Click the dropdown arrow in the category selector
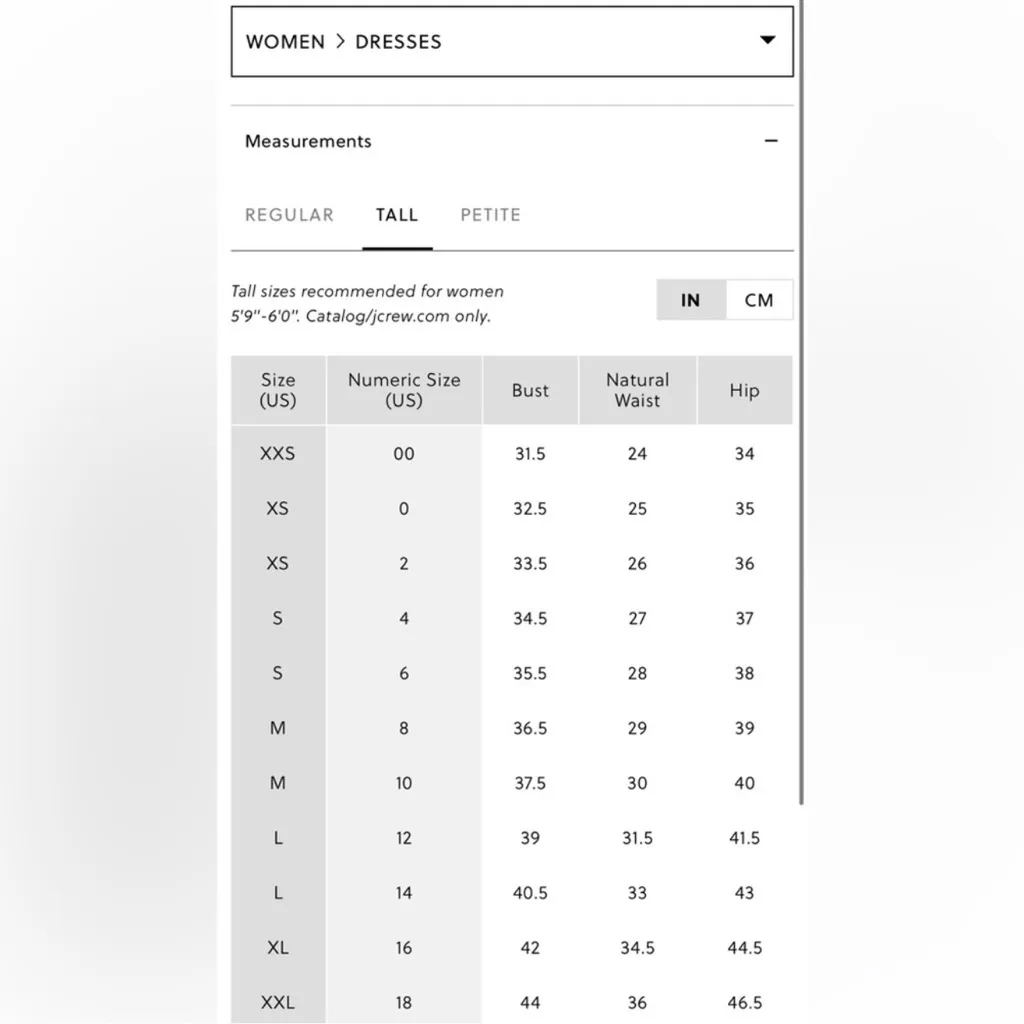Screen dimensions: 1024x1024 (x=767, y=41)
